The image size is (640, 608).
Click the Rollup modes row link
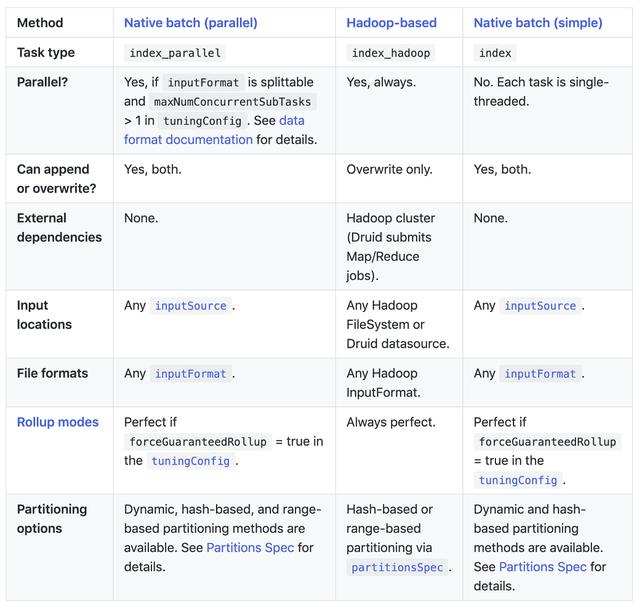pos(58,422)
